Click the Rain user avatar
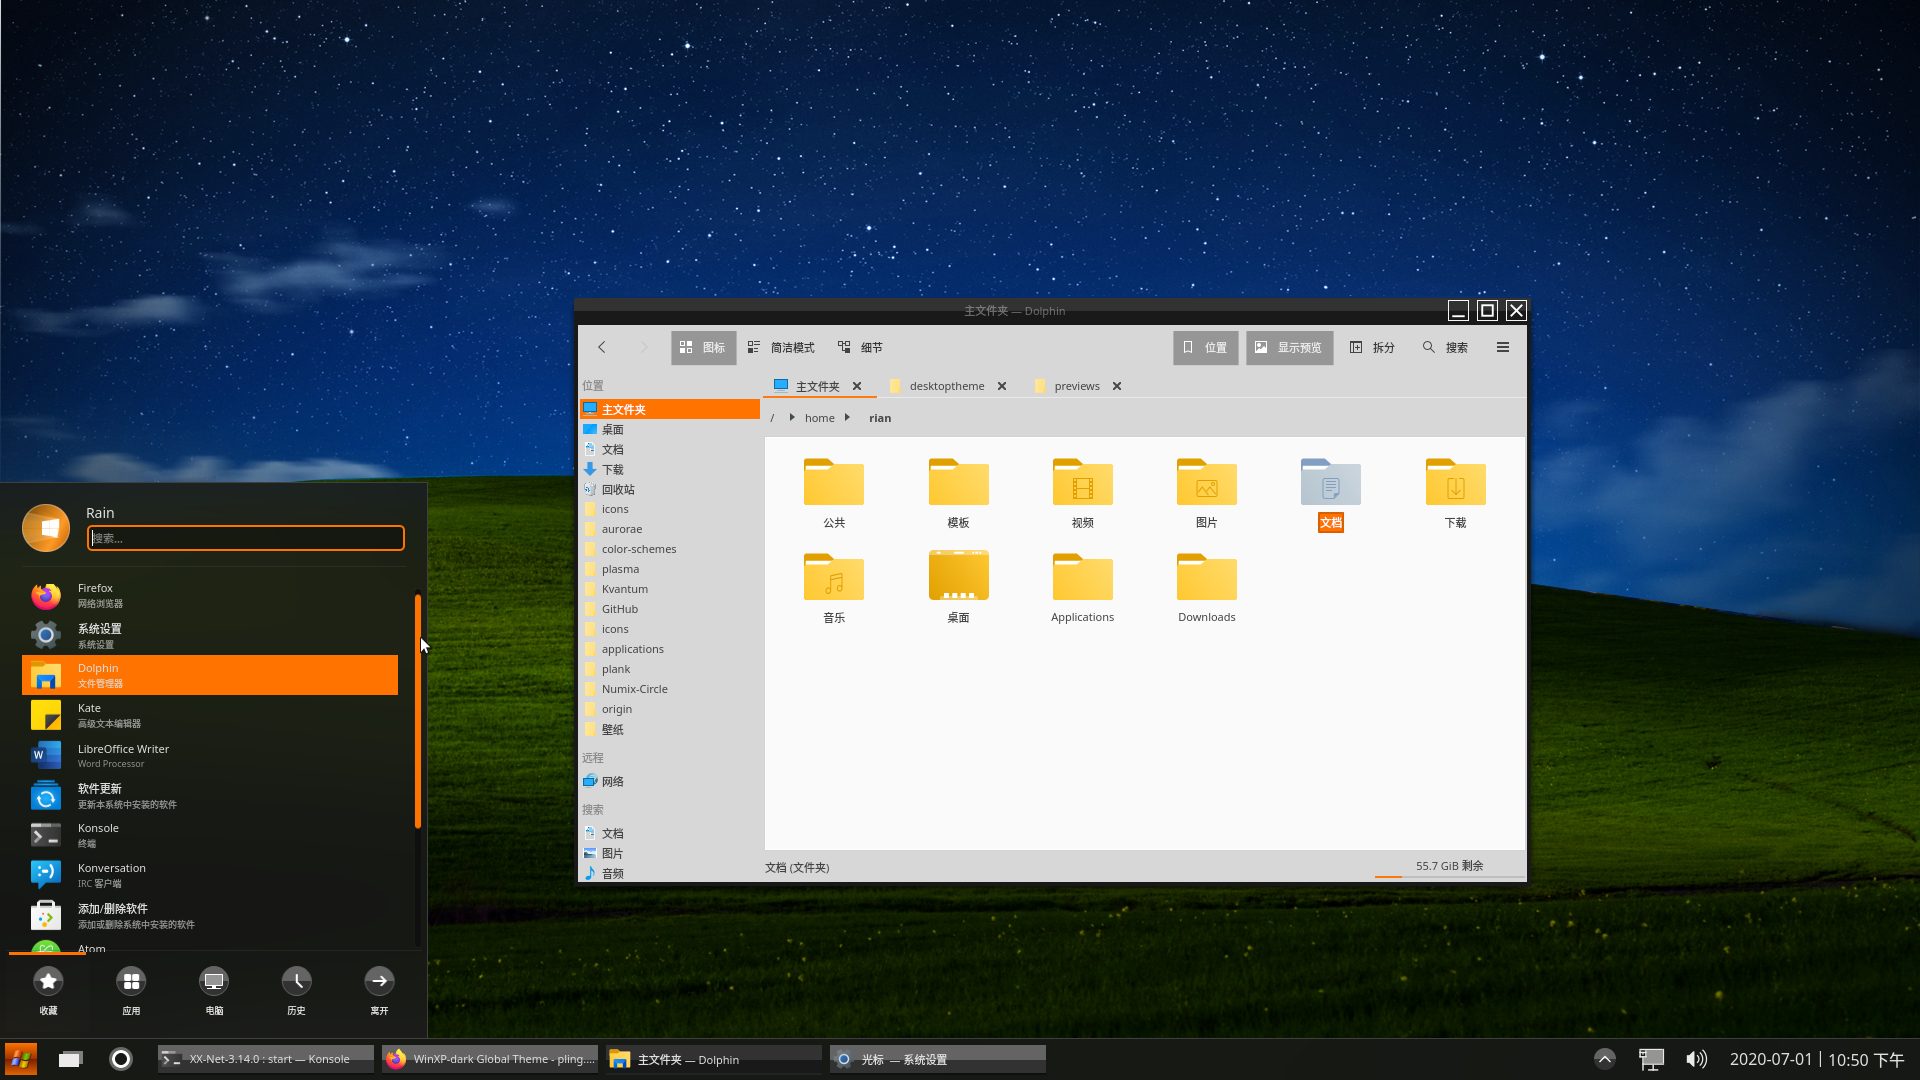 click(46, 527)
